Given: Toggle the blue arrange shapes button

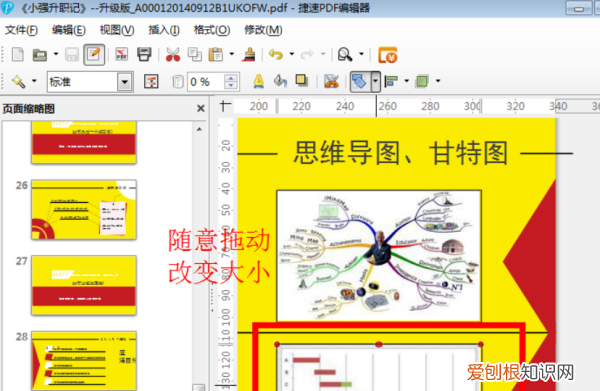Looking at the screenshot, I should coord(360,81).
